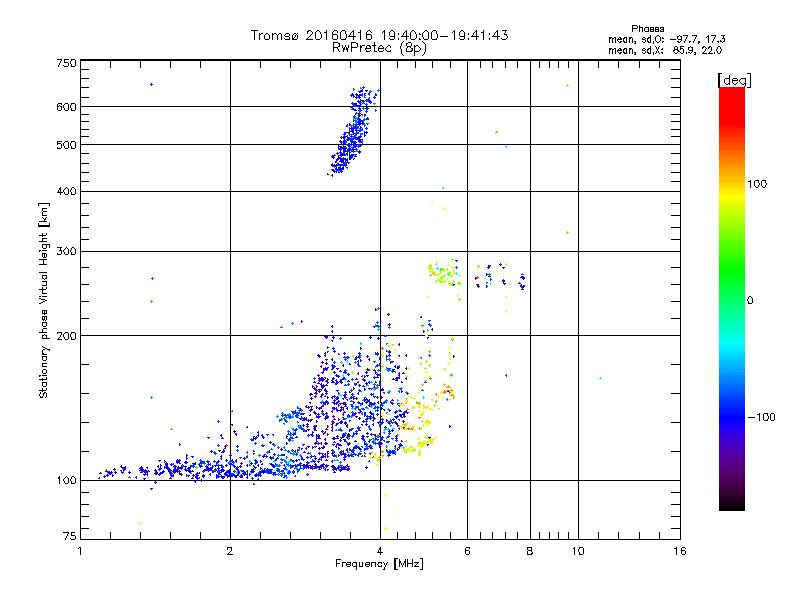This screenshot has width=800, height=600.
Task: Click the yellow-green cluster near 5.5 MHz below 300 km
Action: coord(444,273)
